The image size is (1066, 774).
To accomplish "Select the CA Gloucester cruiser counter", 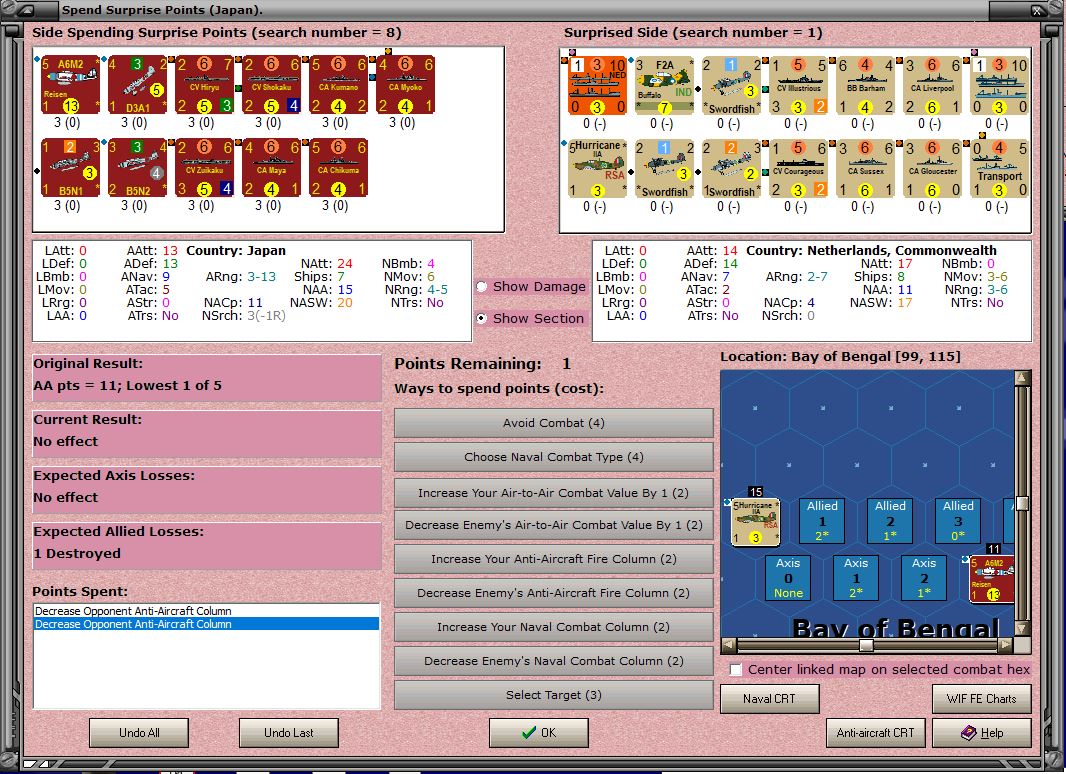I will (x=932, y=169).
